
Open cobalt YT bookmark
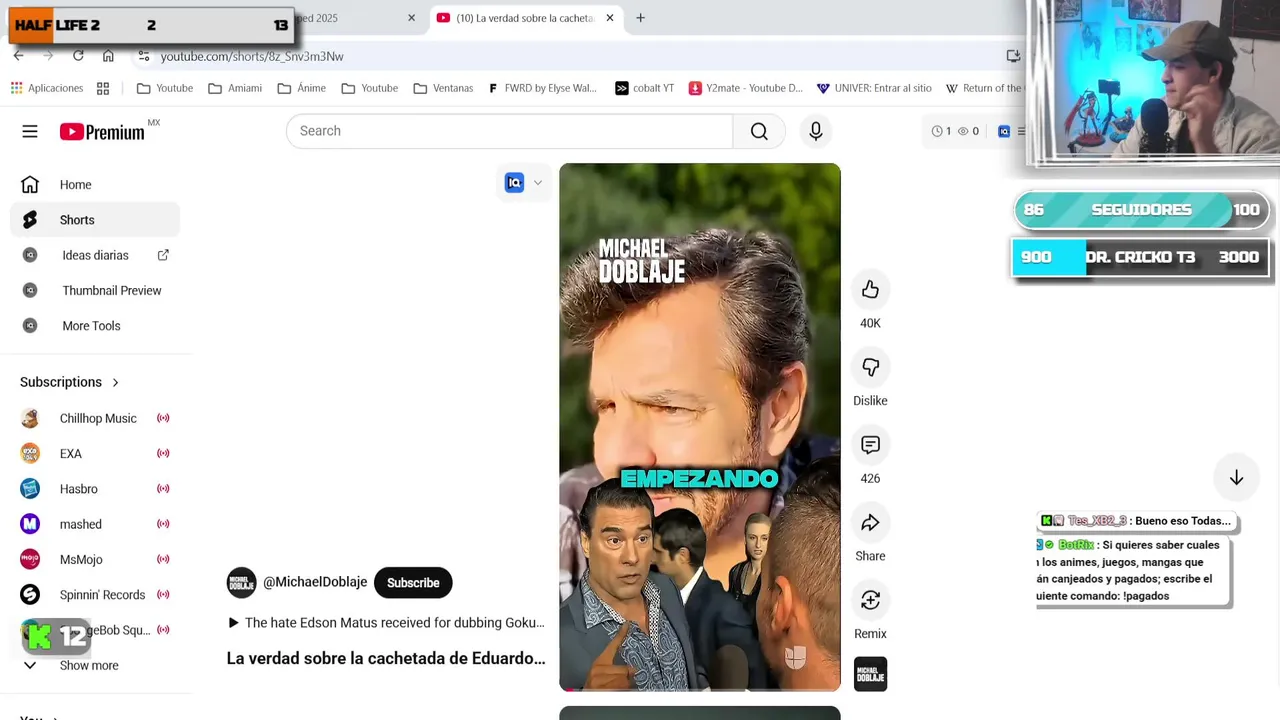(645, 88)
